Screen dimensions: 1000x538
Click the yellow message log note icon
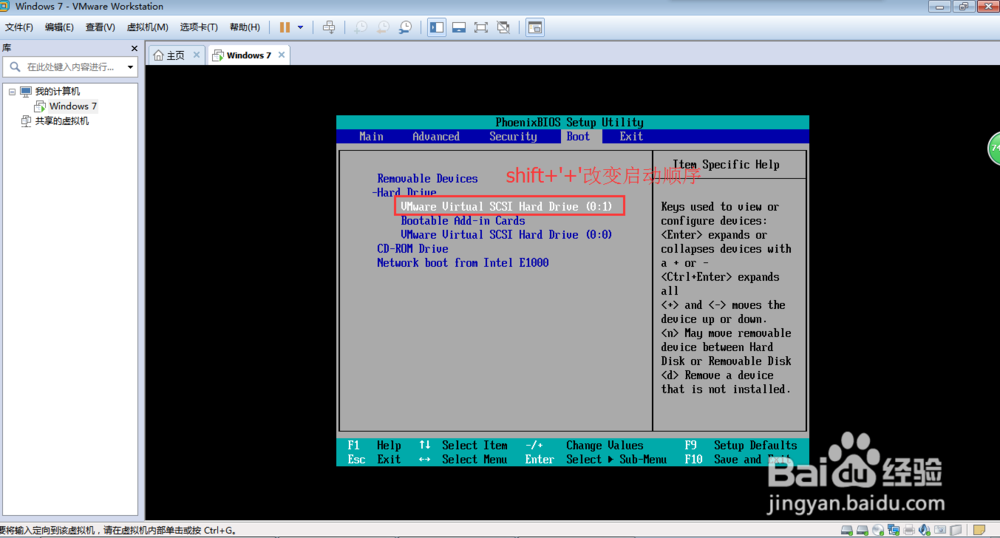click(980, 530)
